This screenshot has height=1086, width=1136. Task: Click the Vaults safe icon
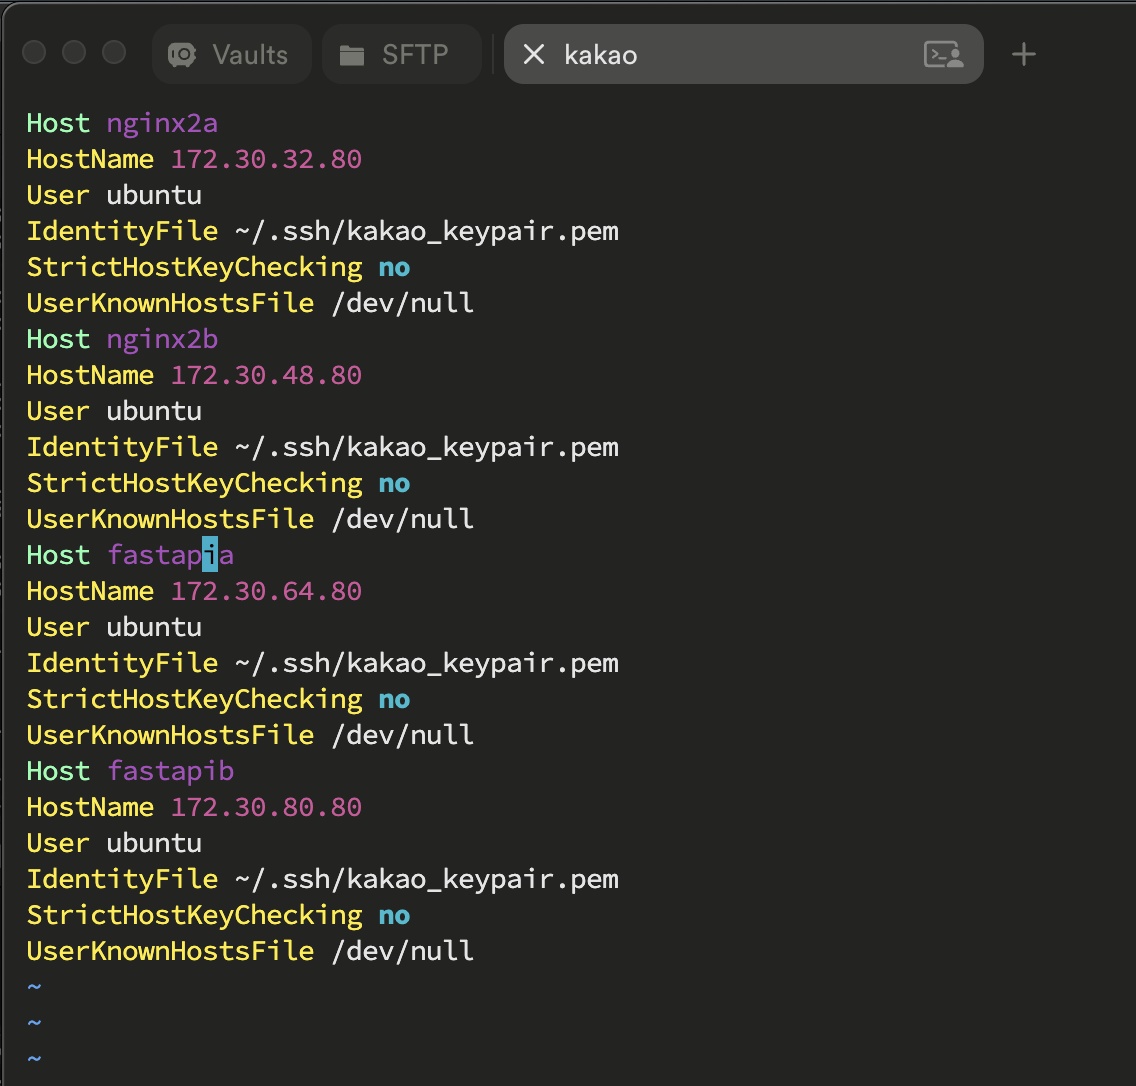click(182, 55)
